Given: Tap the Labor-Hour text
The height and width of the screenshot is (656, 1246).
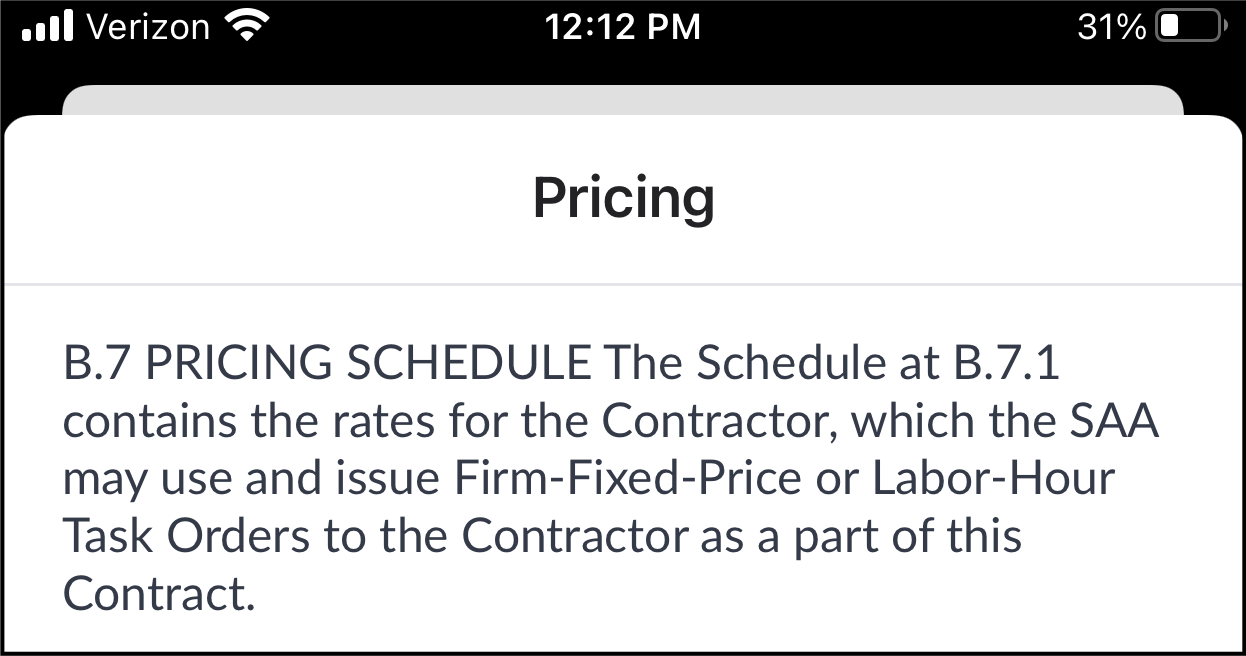Looking at the screenshot, I should [x=993, y=480].
